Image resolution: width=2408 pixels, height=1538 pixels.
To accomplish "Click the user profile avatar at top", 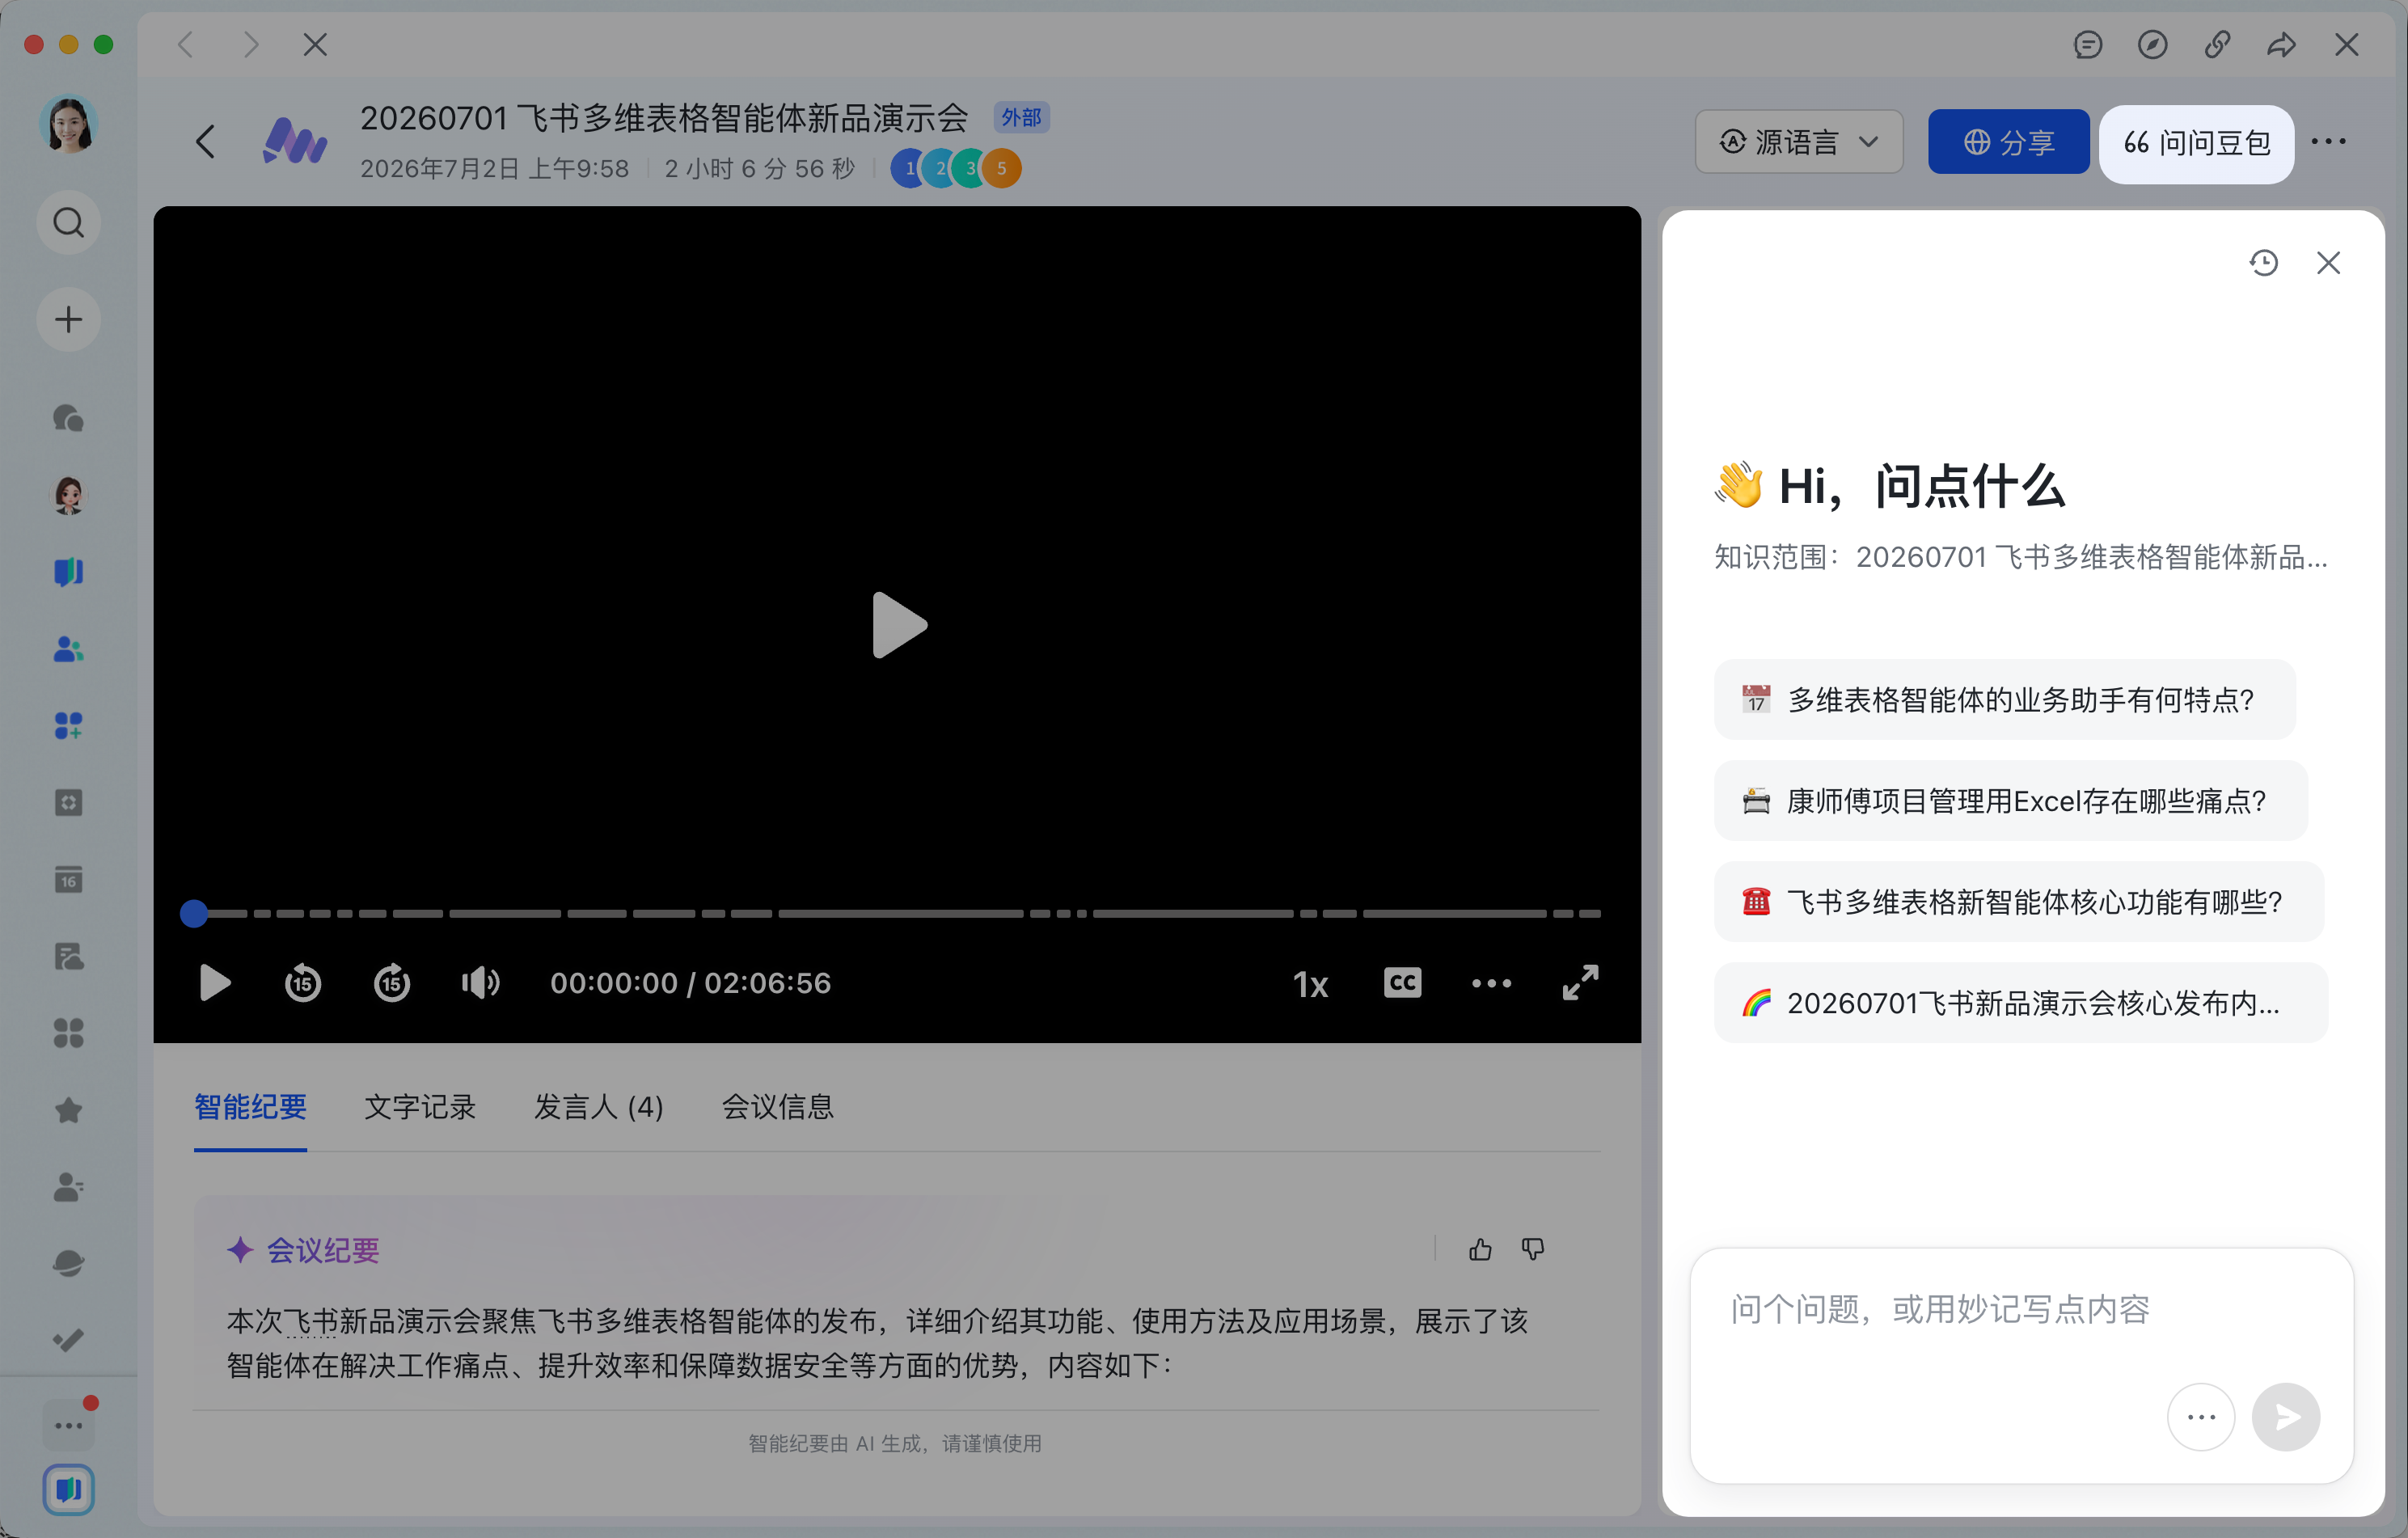I will [x=68, y=125].
